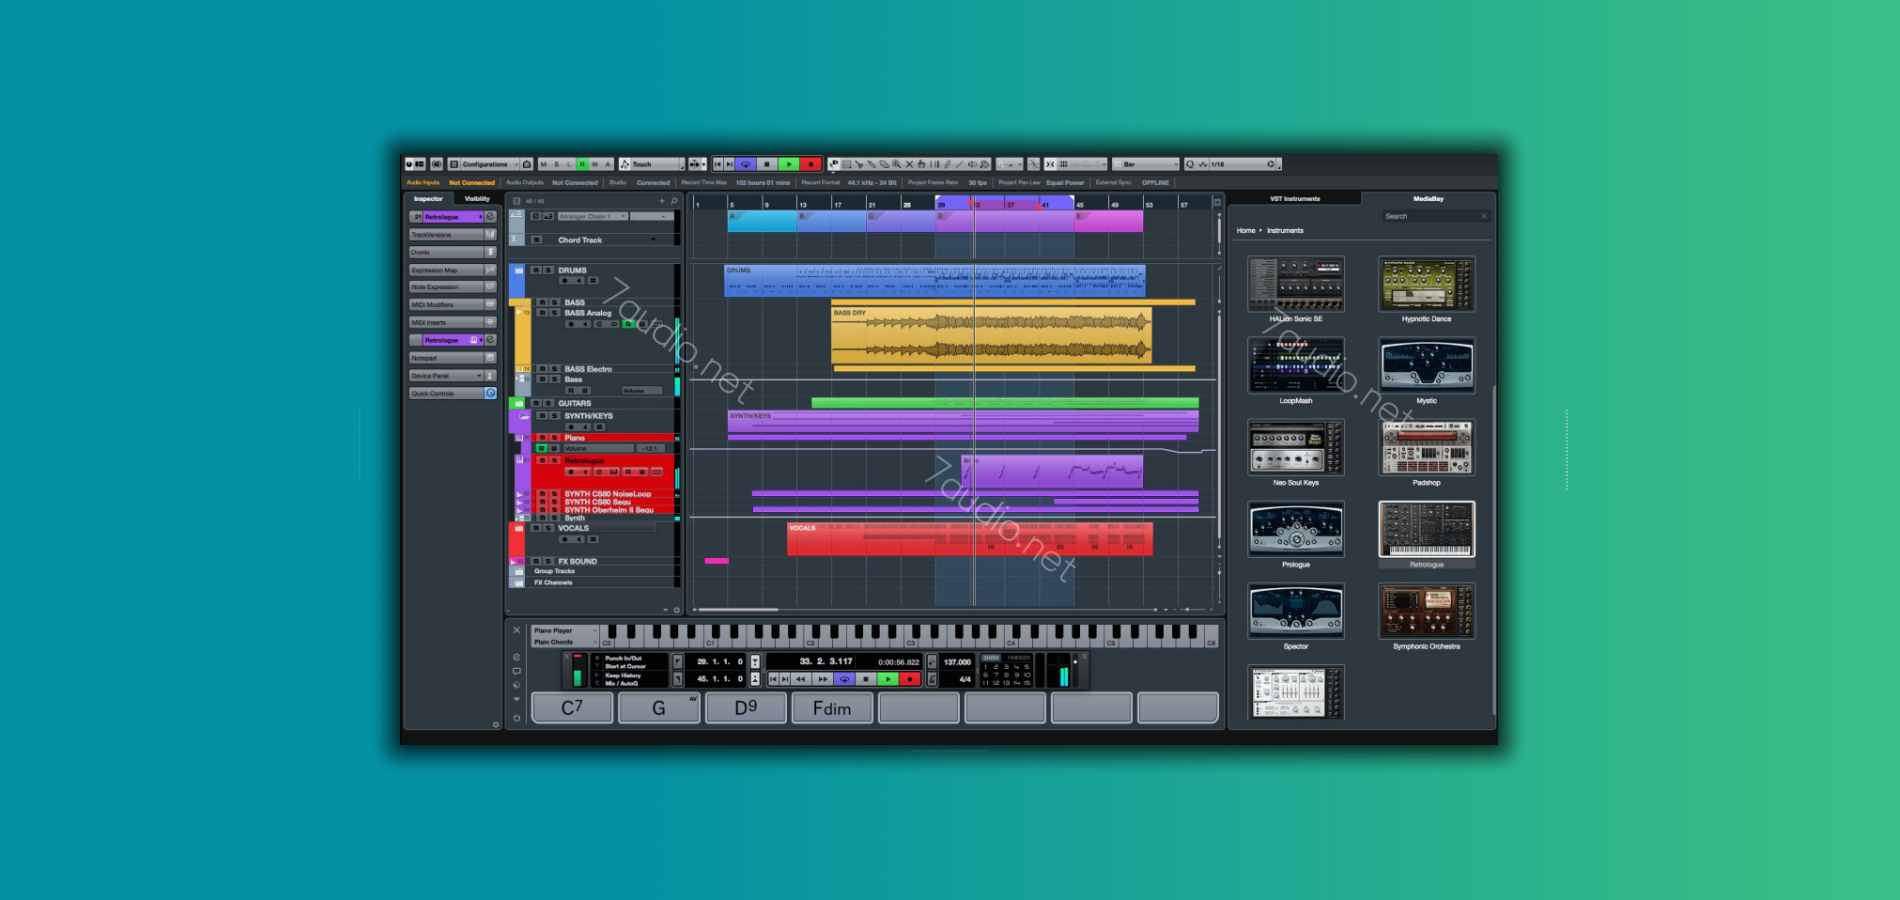Screen dimensions: 1900x900
Task: Toggle global Read automation (green R)
Action: pyautogui.click(x=582, y=164)
